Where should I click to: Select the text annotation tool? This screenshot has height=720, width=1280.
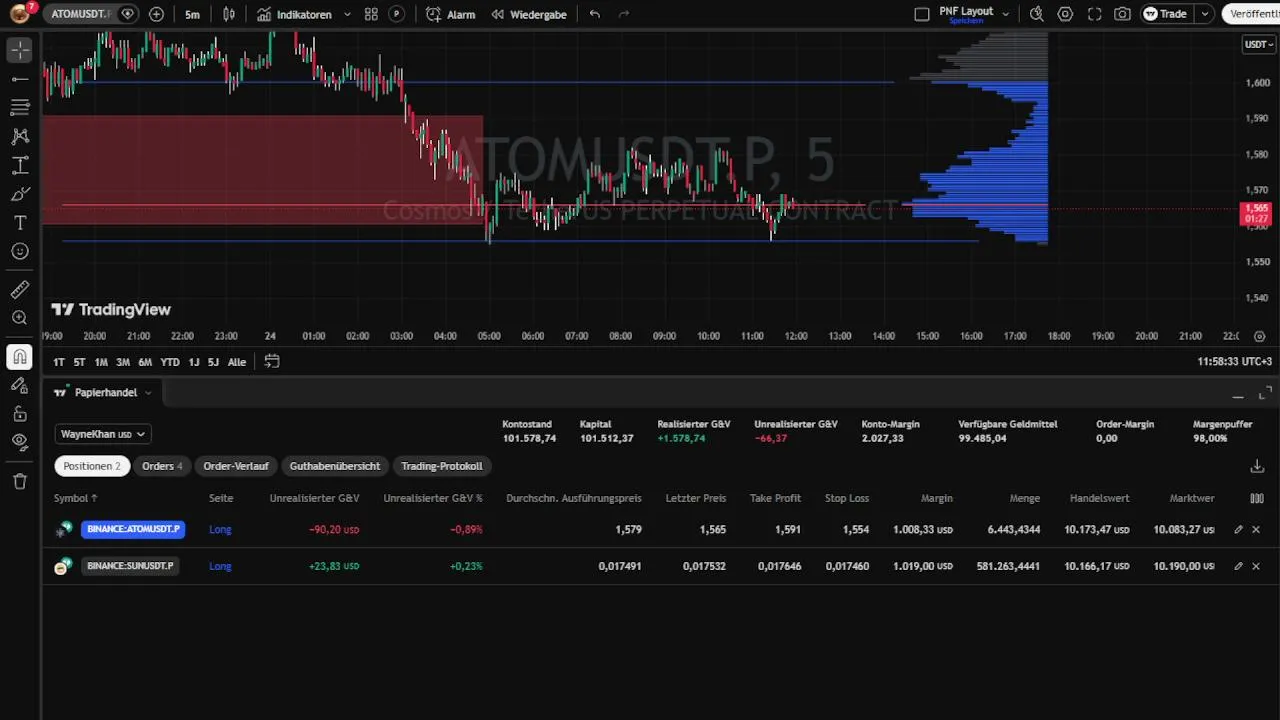pos(20,223)
